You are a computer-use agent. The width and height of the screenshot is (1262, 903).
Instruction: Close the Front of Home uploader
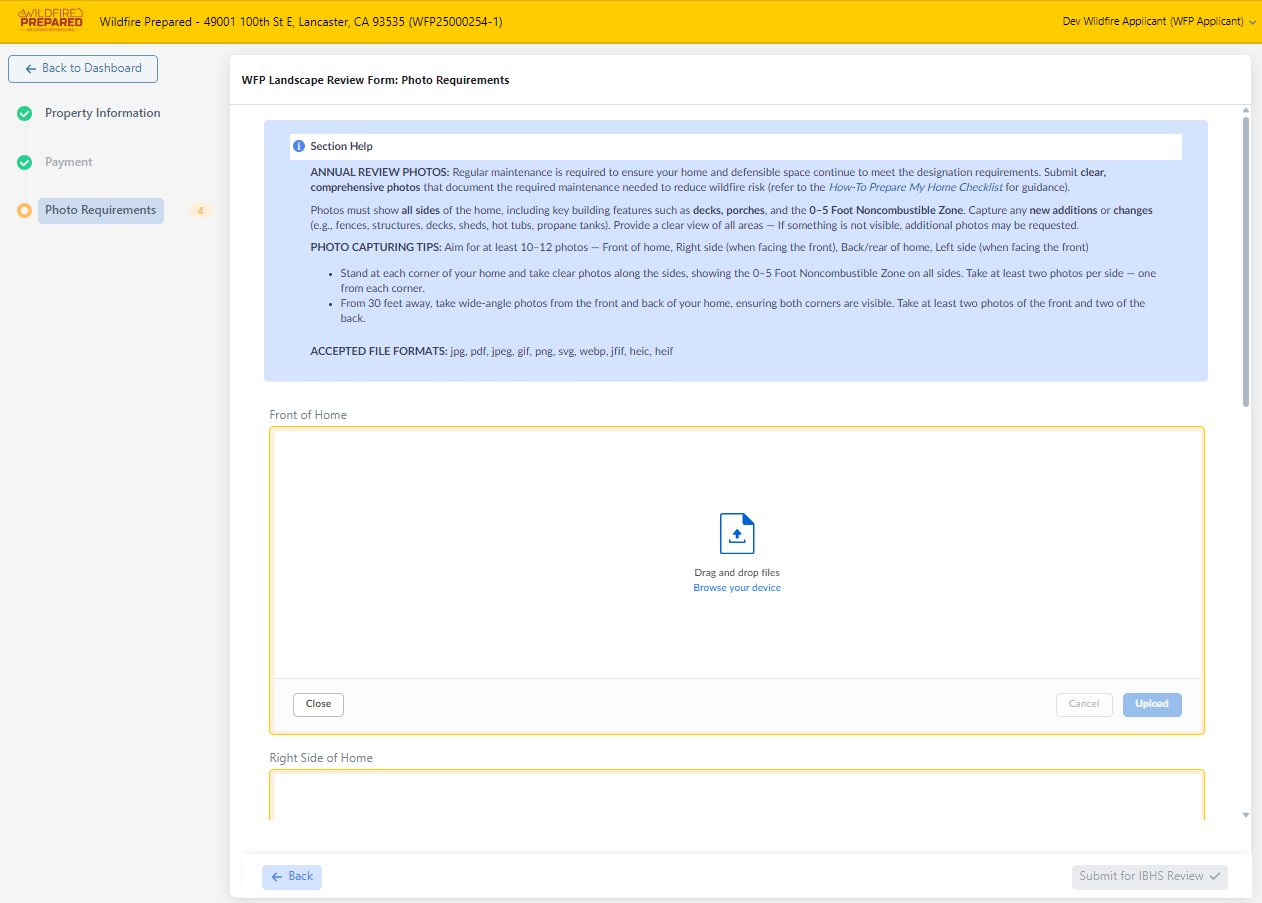click(318, 704)
